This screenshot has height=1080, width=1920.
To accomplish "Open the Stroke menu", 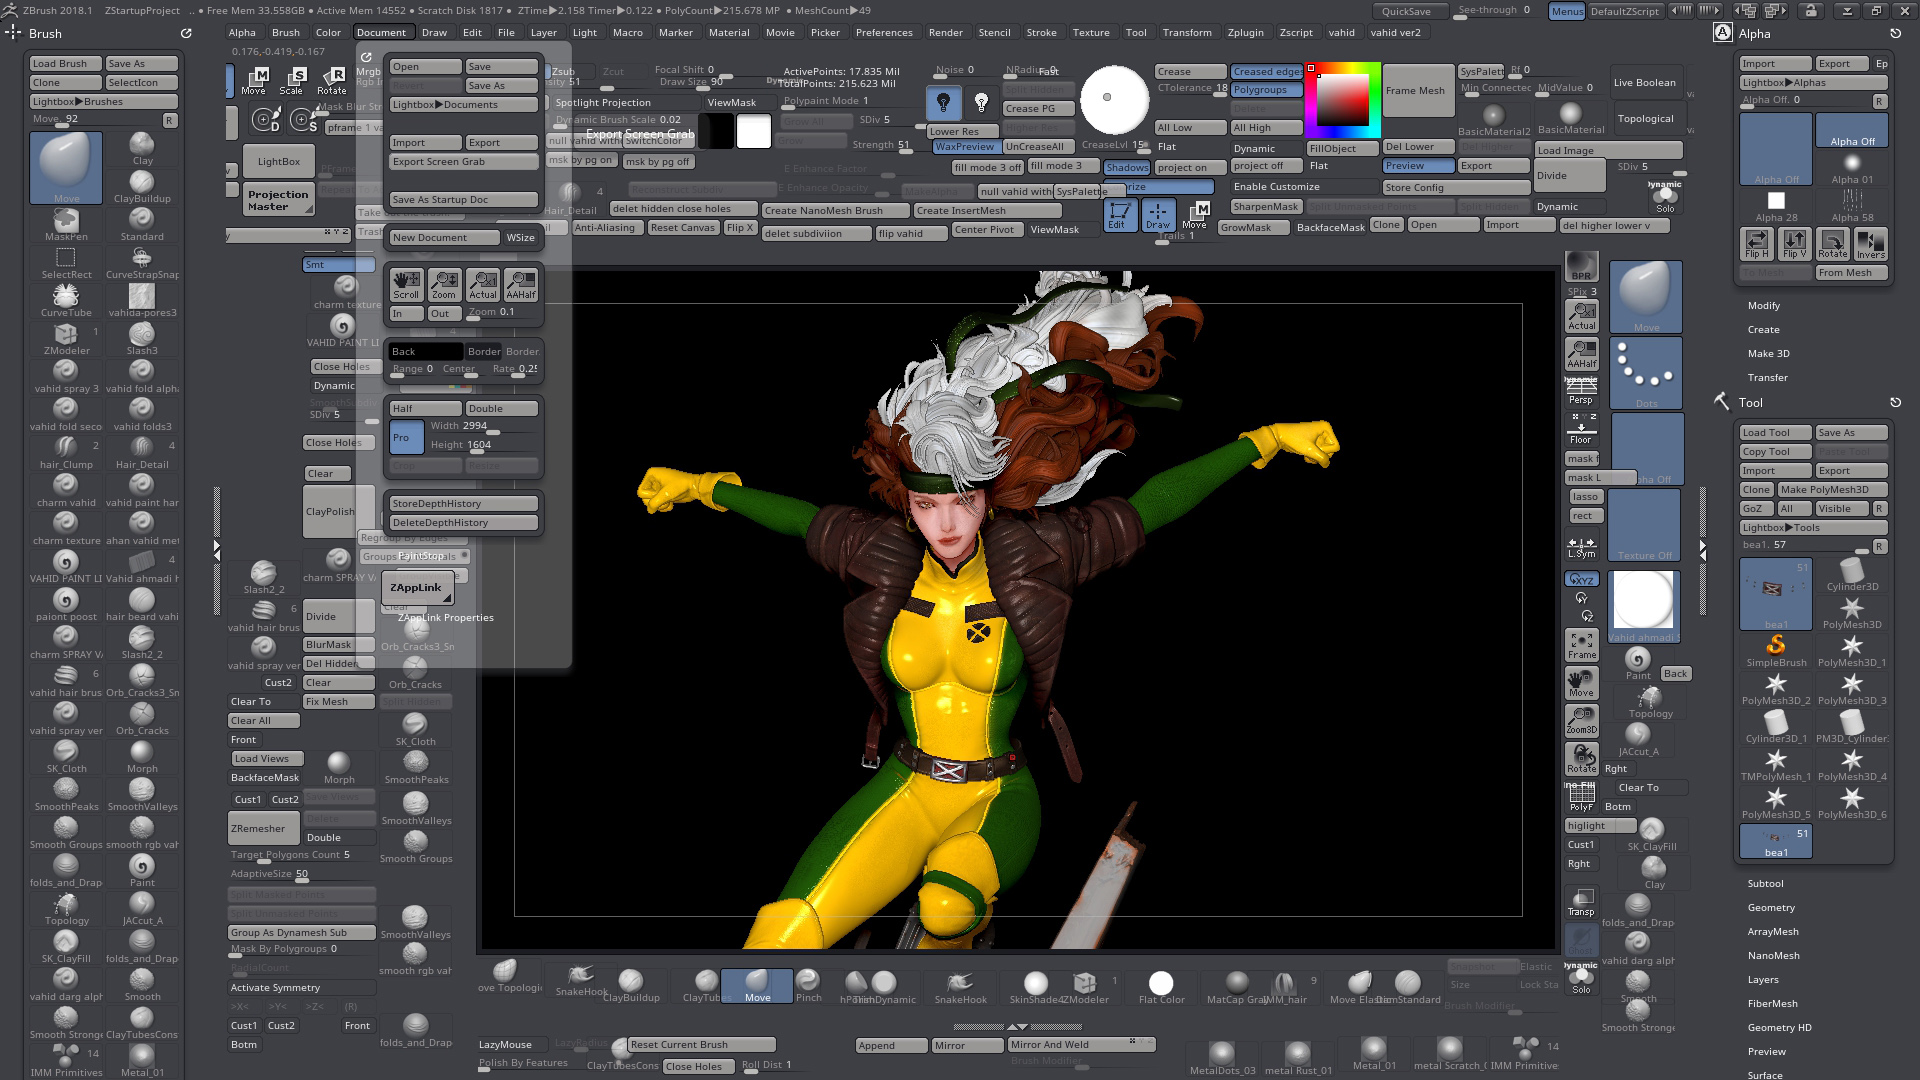I will [1041, 33].
